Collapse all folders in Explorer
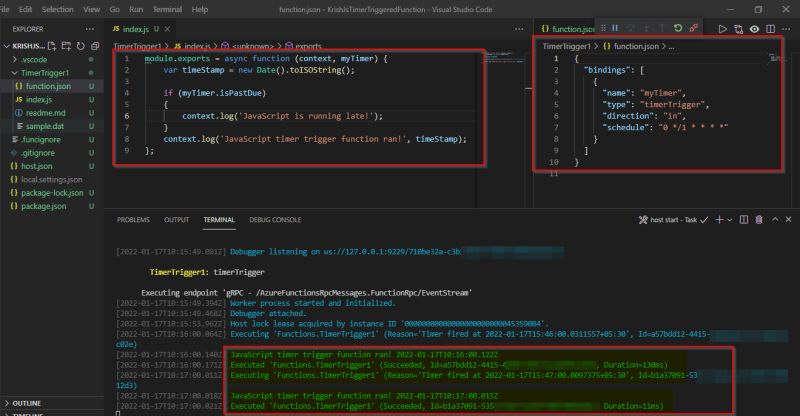This screenshot has width=800, height=416. [x=95, y=46]
